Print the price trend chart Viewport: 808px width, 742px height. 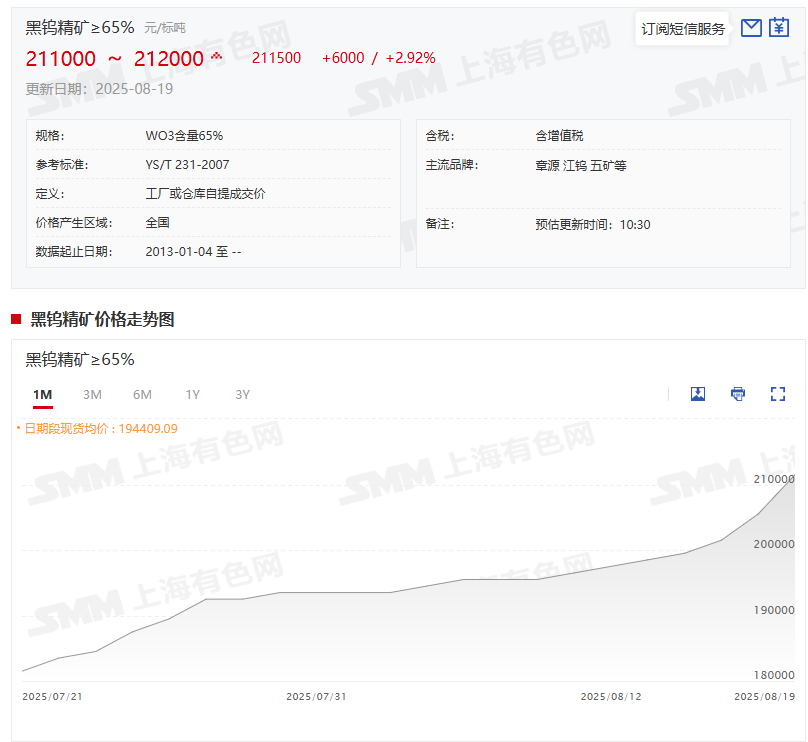(x=738, y=394)
